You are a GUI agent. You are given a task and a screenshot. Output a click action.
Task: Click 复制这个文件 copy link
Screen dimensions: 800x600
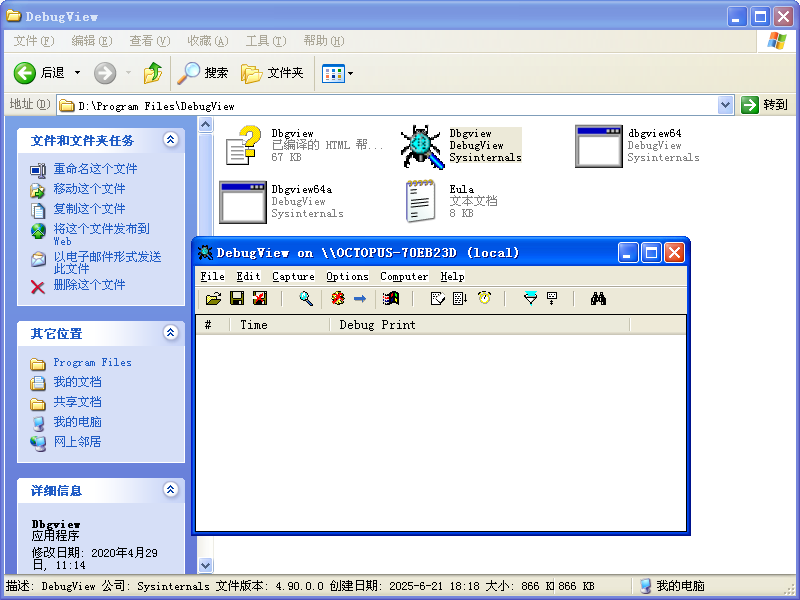click(89, 209)
